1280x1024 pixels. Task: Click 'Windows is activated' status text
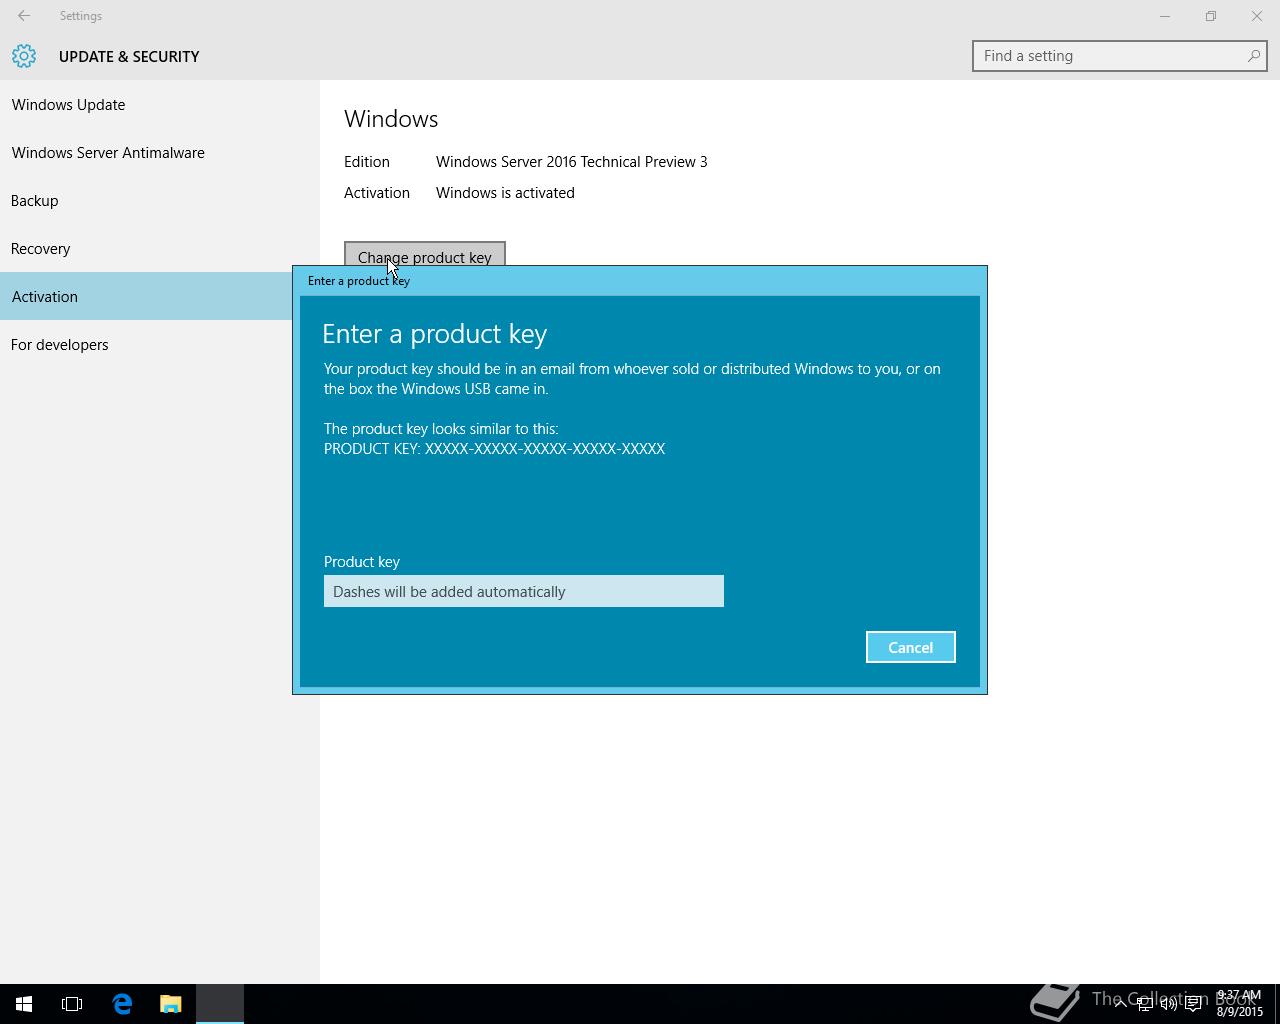[505, 193]
